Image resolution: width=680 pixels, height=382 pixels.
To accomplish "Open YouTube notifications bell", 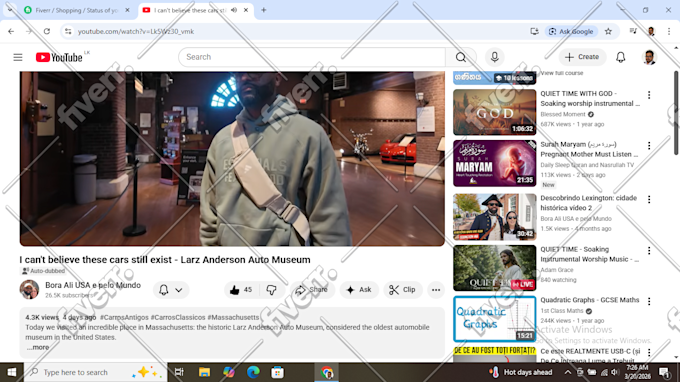I will pos(621,57).
